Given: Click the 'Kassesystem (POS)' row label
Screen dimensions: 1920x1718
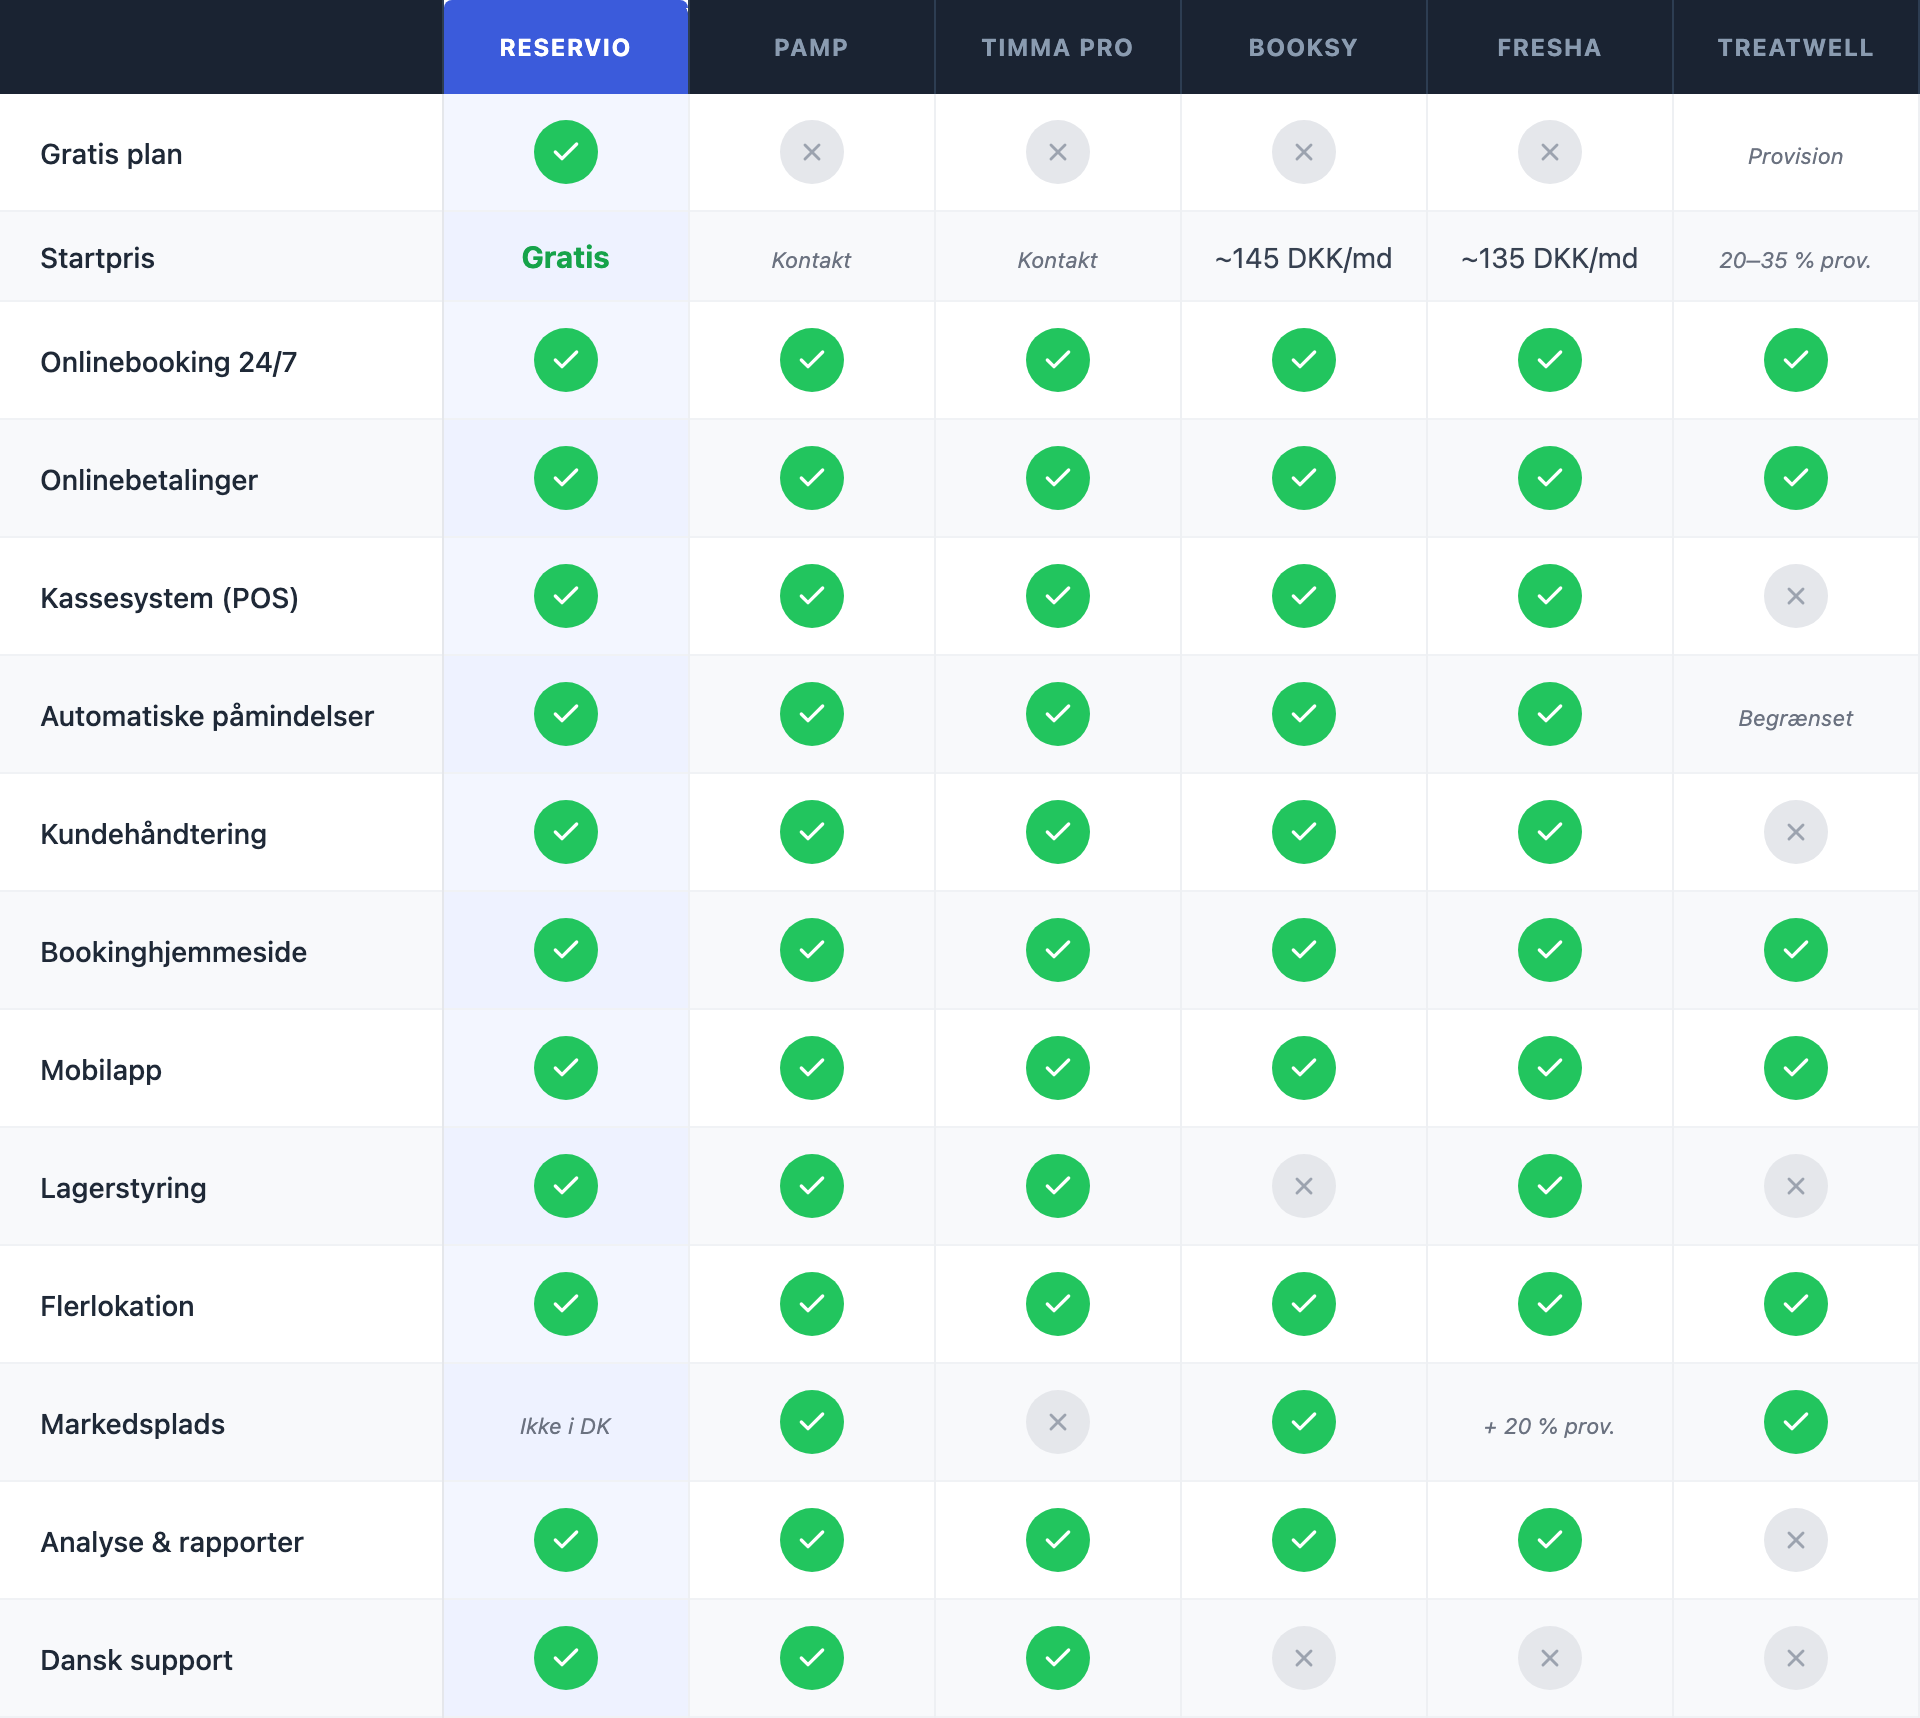Looking at the screenshot, I should (x=169, y=598).
